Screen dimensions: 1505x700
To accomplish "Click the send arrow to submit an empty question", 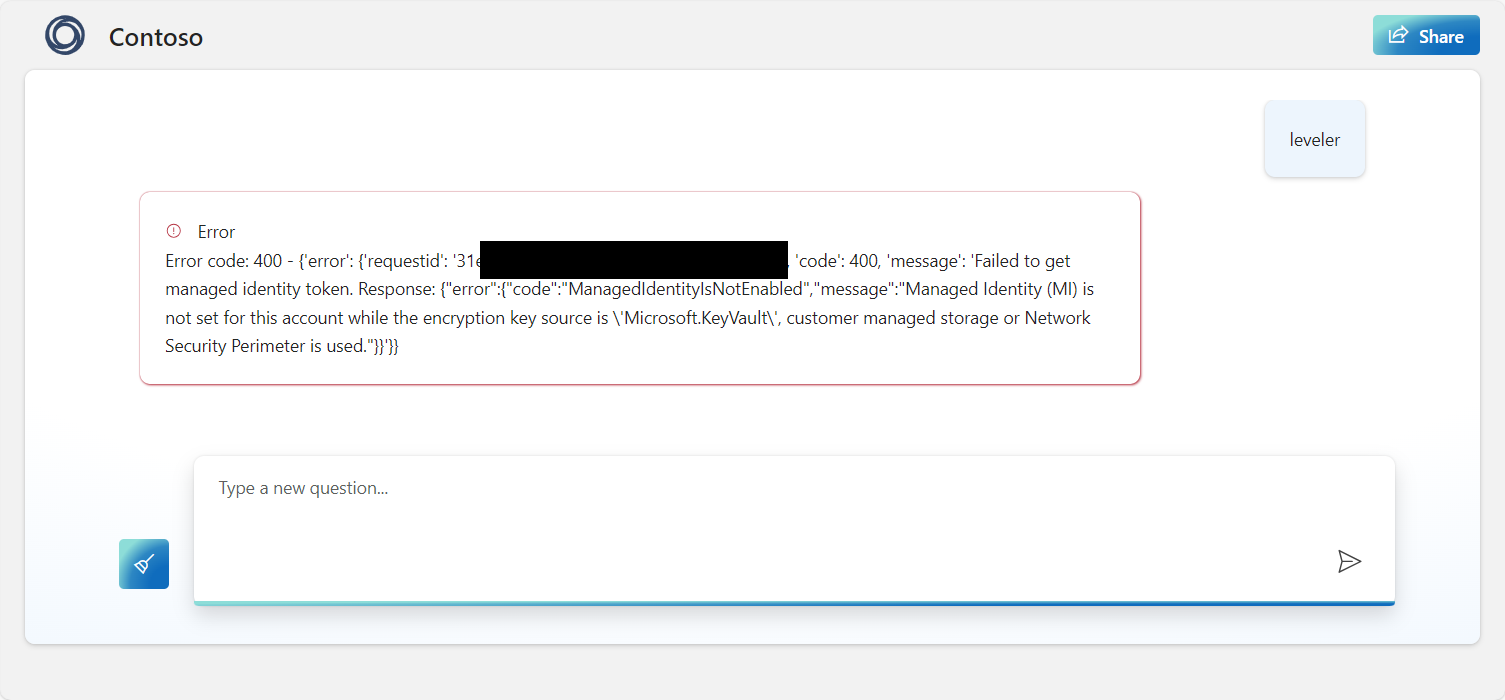I will click(x=1350, y=561).
